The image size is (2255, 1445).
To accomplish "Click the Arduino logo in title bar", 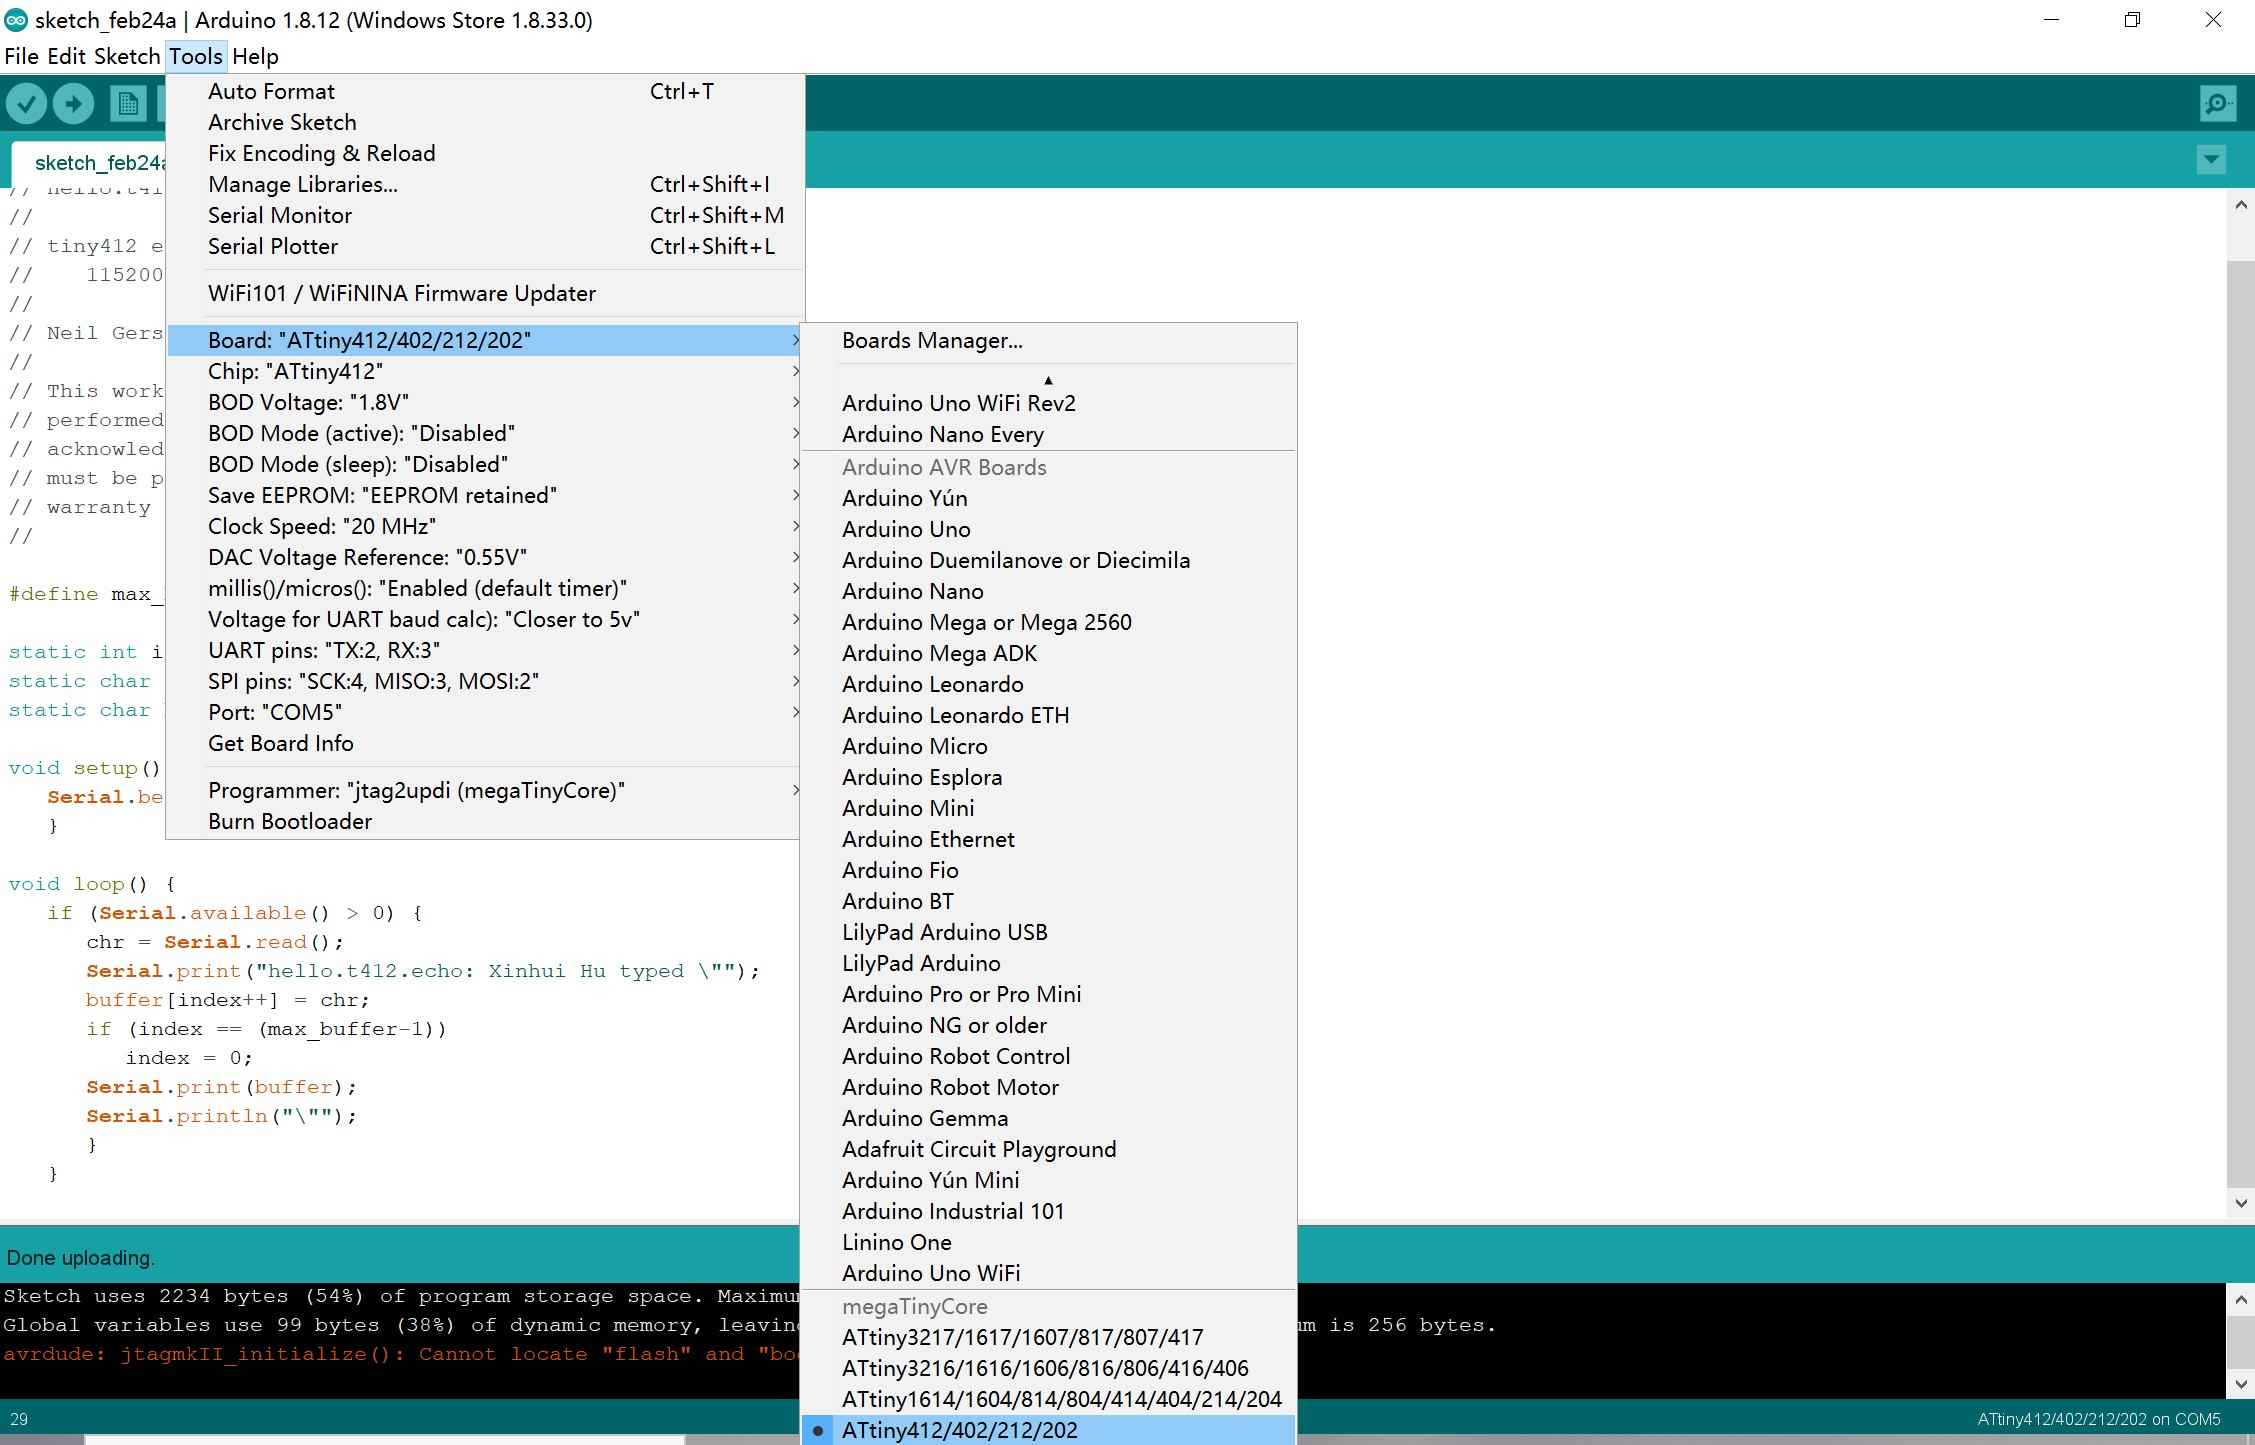I will [x=16, y=20].
